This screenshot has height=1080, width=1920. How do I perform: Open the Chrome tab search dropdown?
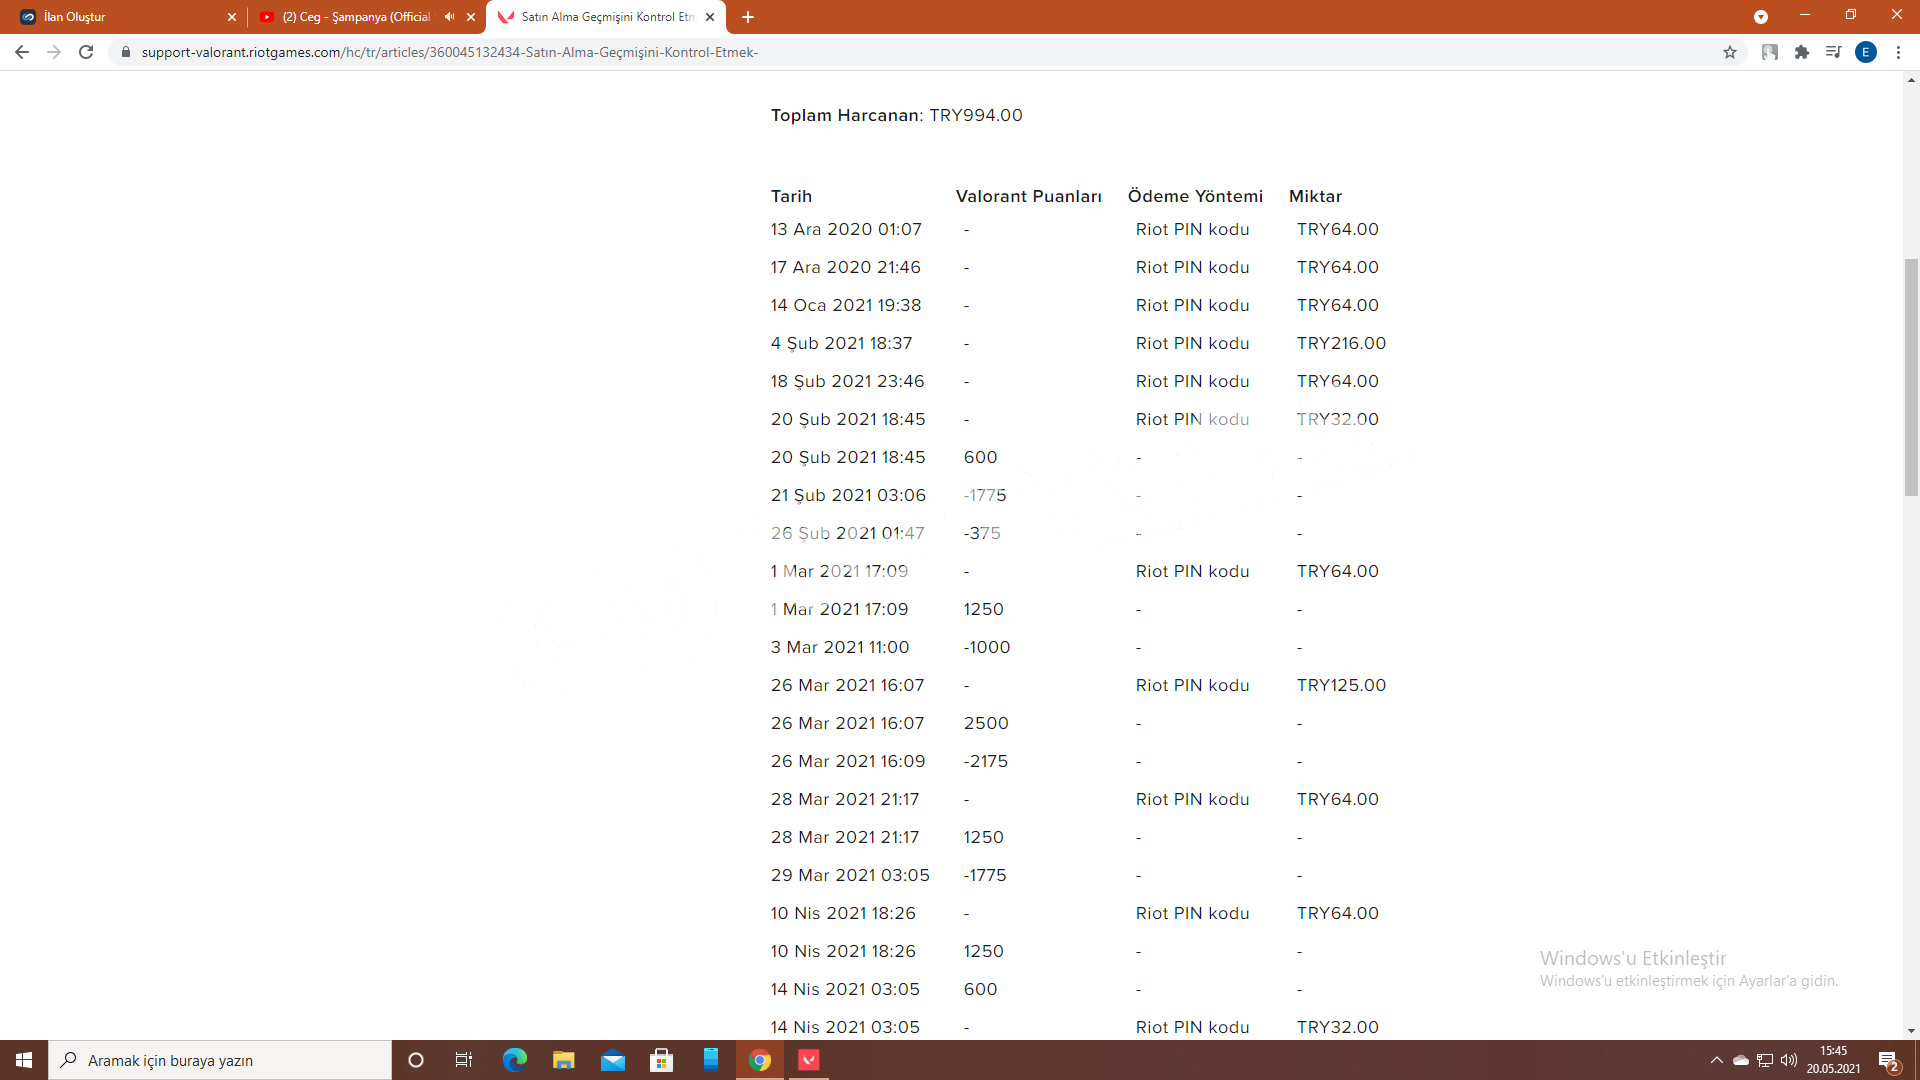[1761, 17]
